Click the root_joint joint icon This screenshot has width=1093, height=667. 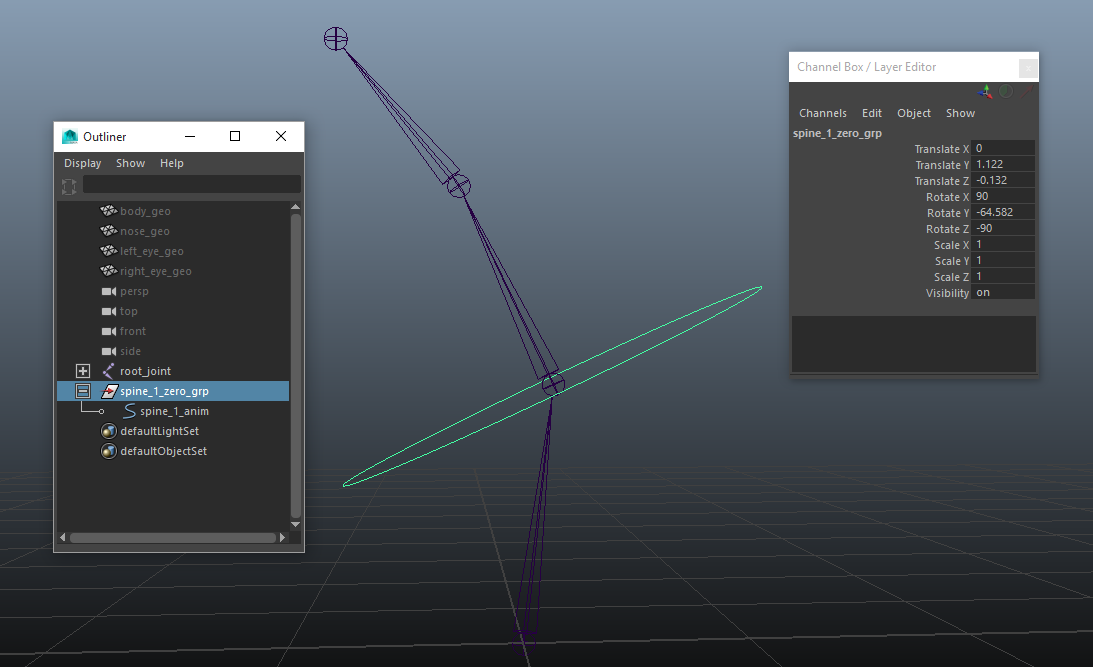tap(109, 371)
